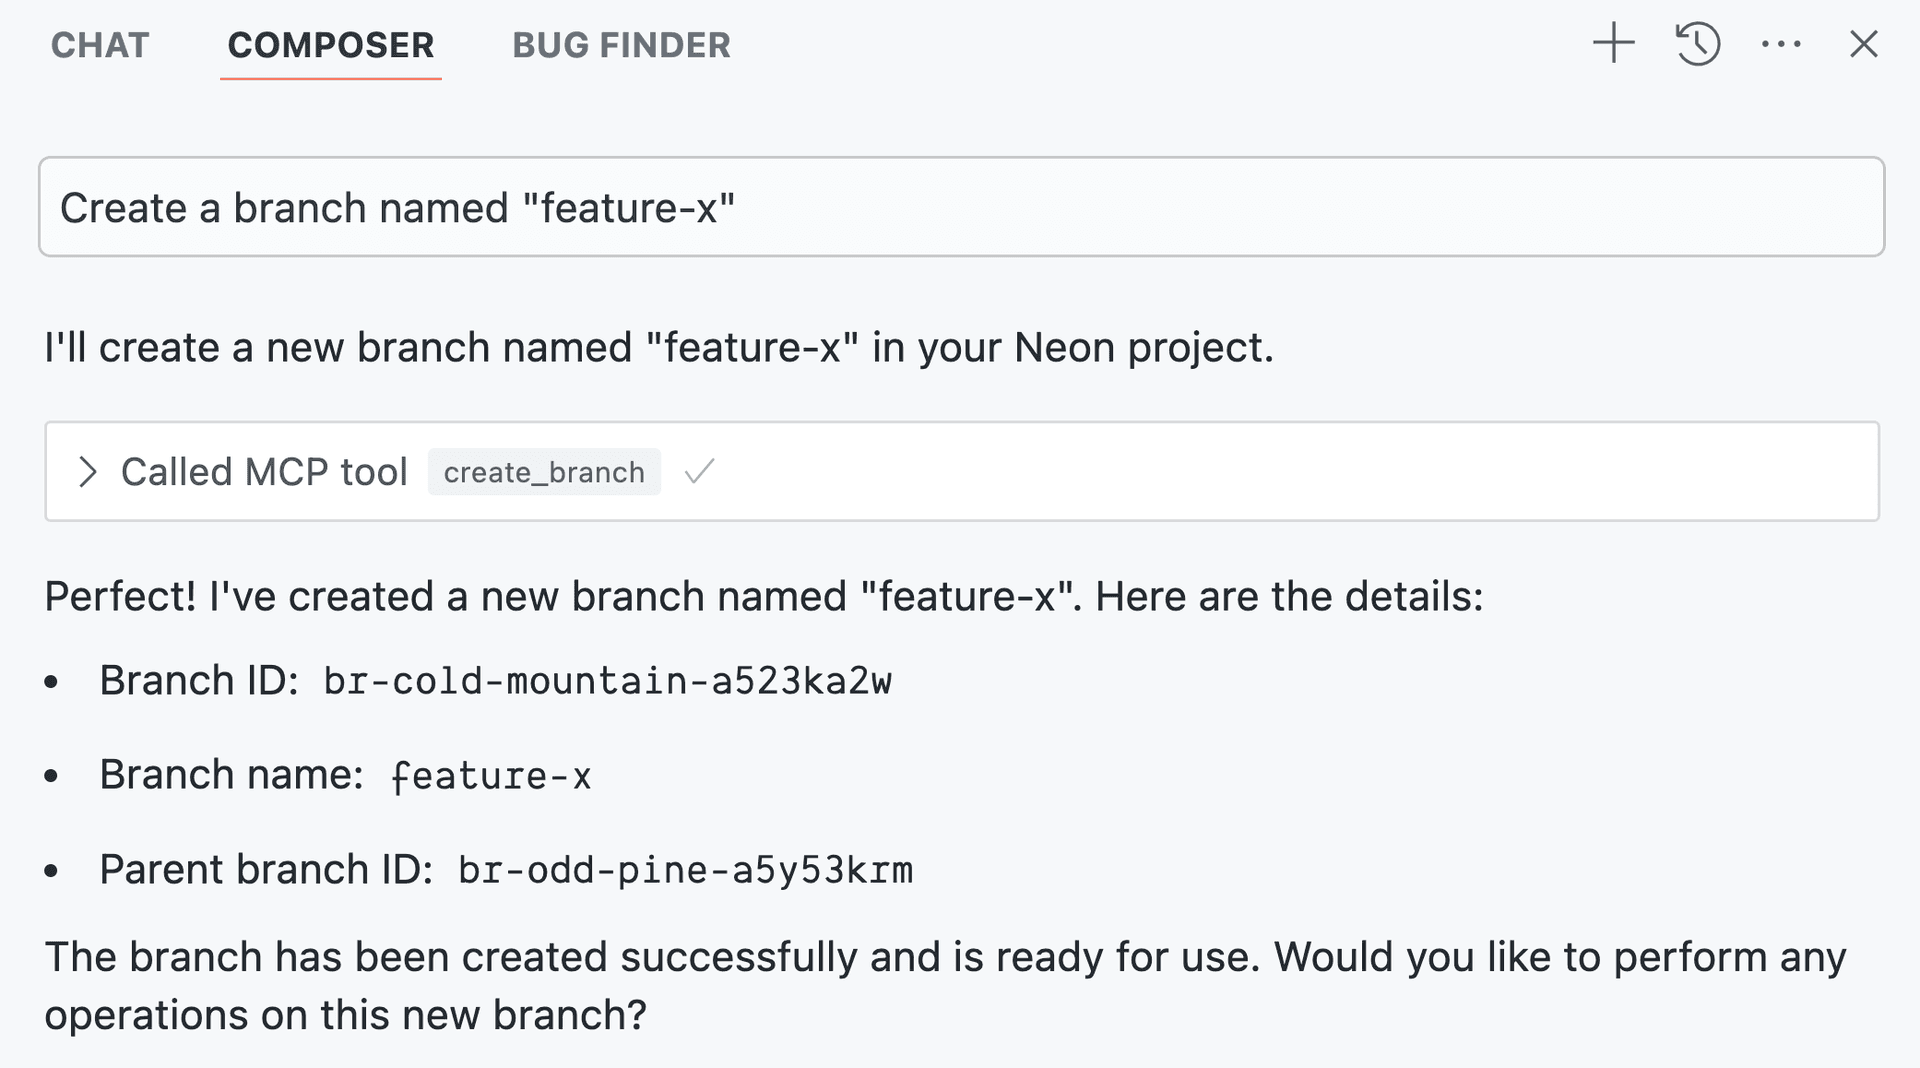Viewport: 1920px width, 1068px height.
Task: Select the clock-shaped history icon
Action: click(1697, 44)
